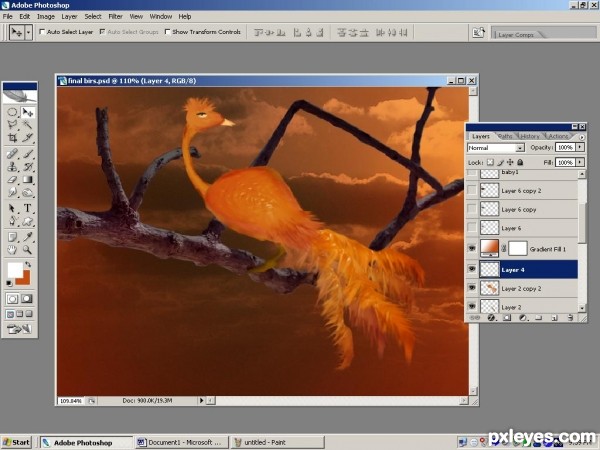
Task: Select the History Brush tool
Action: [28, 166]
